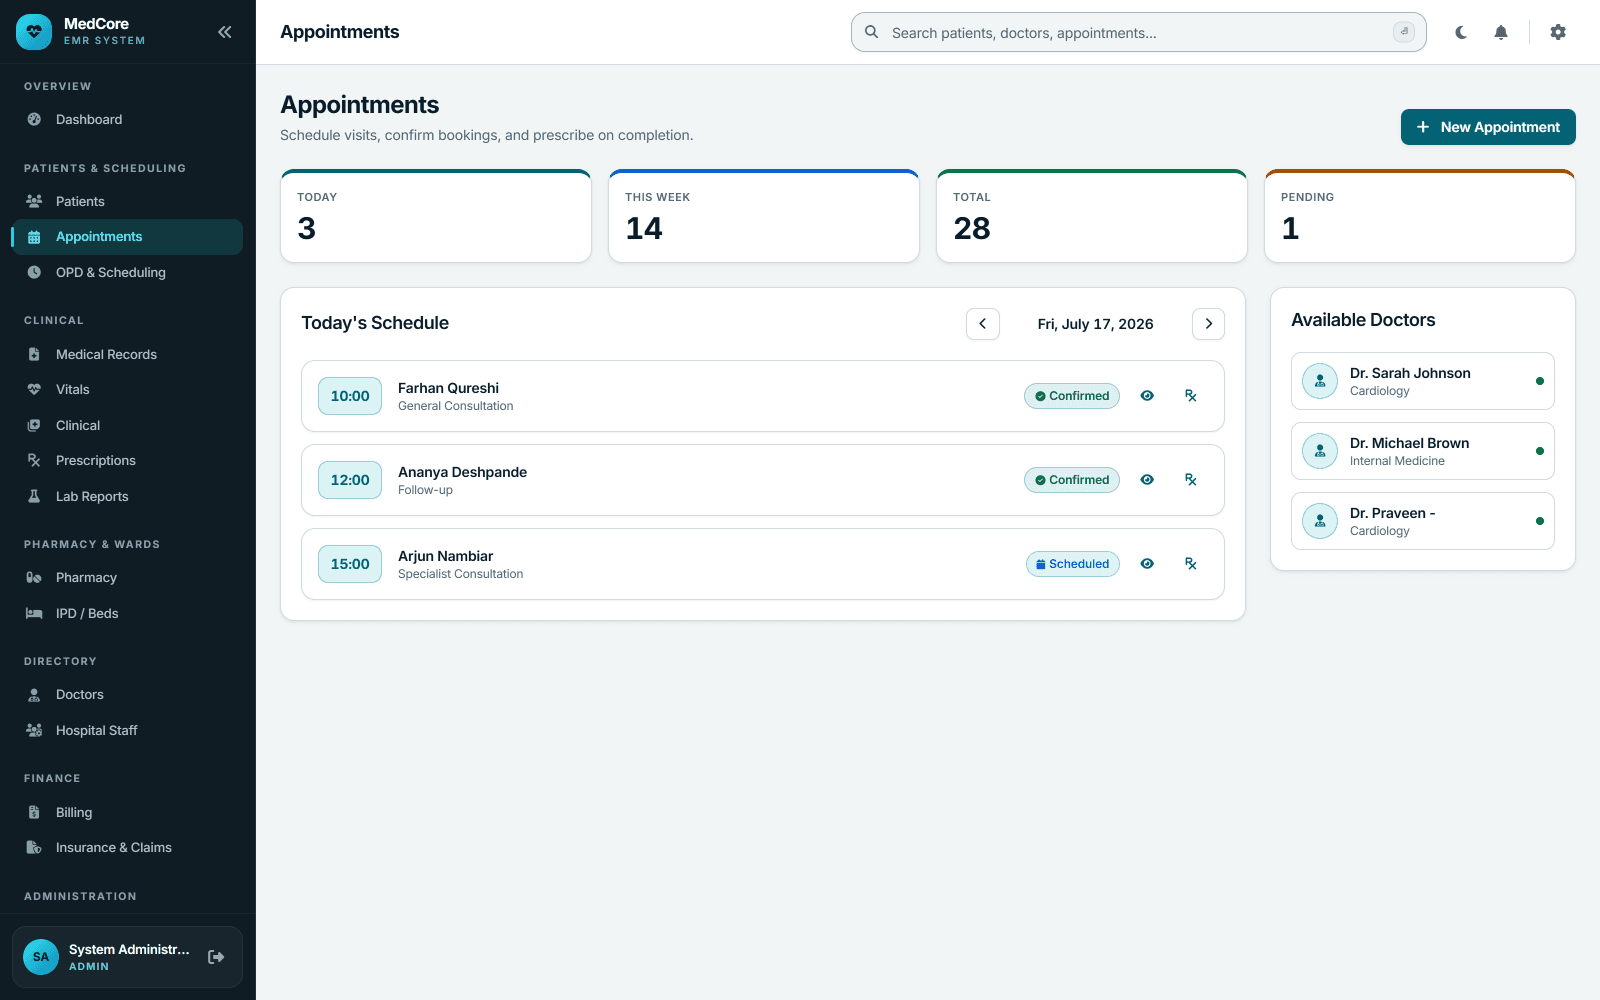Prescribe for Arjun Nambiar Rx icon

pyautogui.click(x=1191, y=564)
